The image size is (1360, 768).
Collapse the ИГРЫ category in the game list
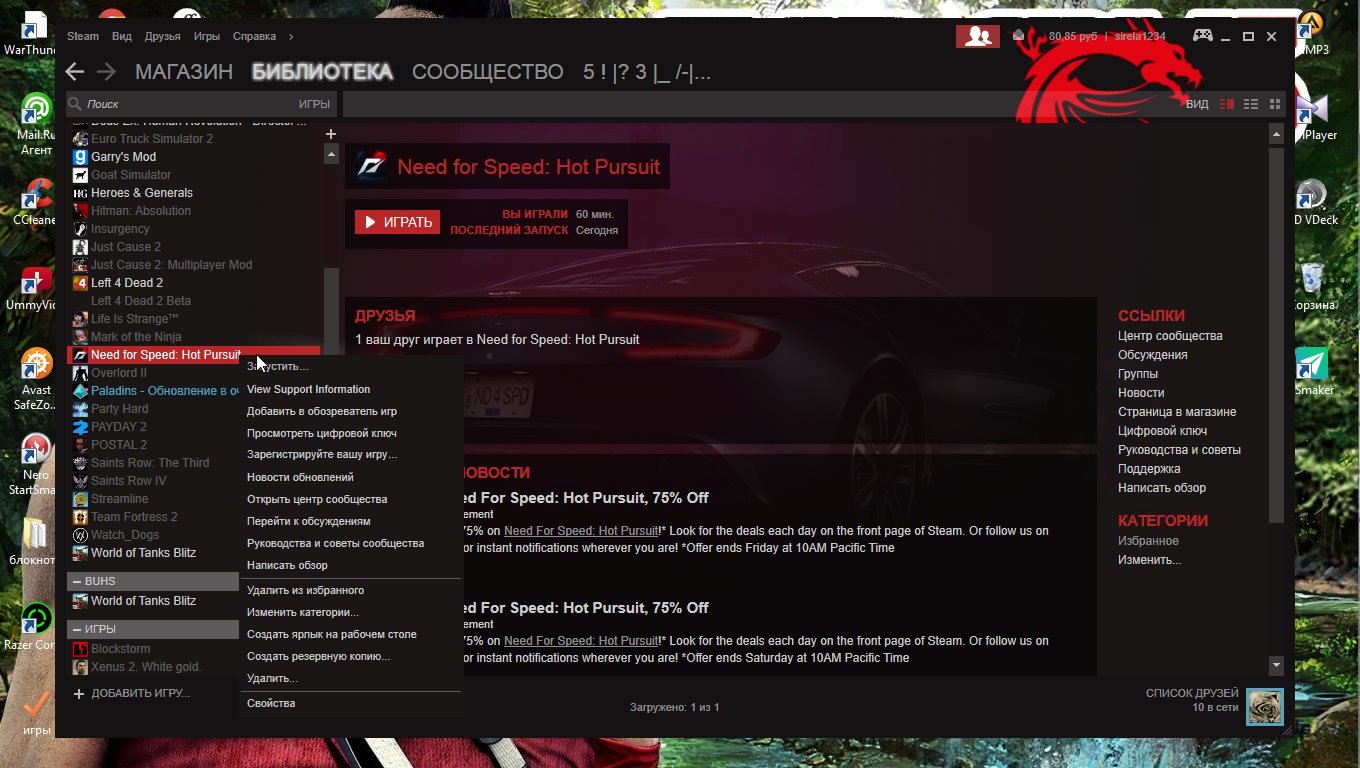coord(78,629)
